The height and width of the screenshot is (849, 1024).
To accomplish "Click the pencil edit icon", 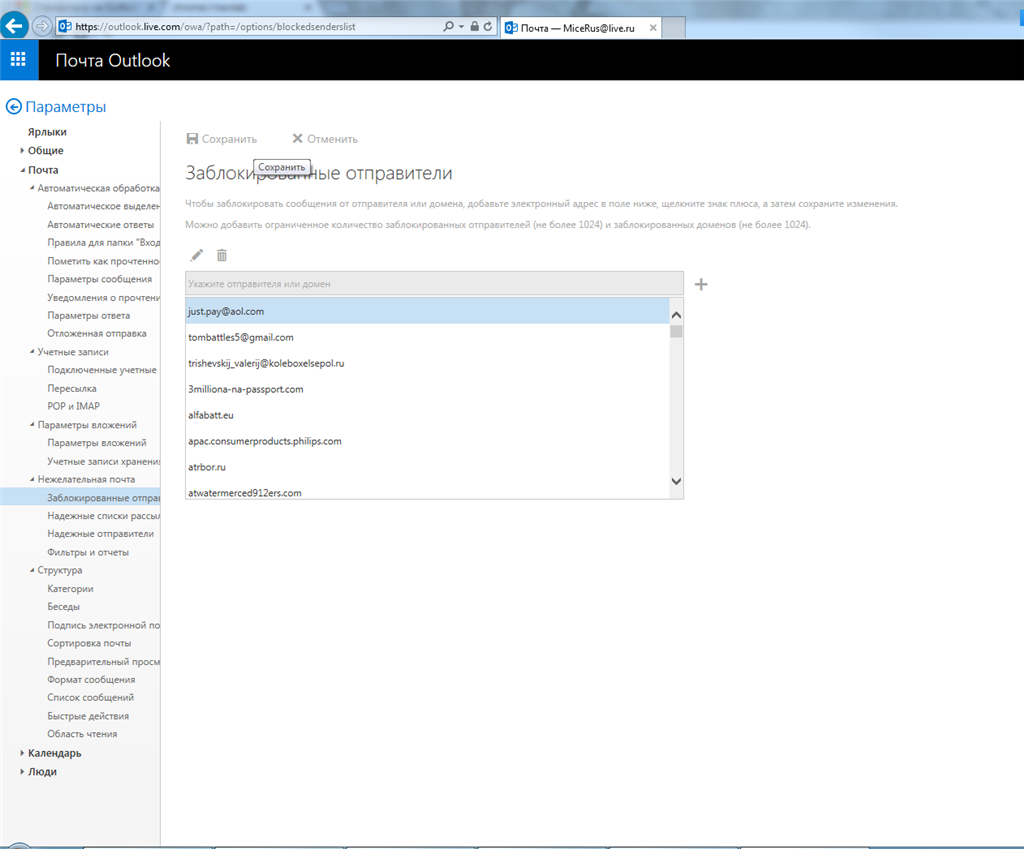I will click(x=197, y=255).
